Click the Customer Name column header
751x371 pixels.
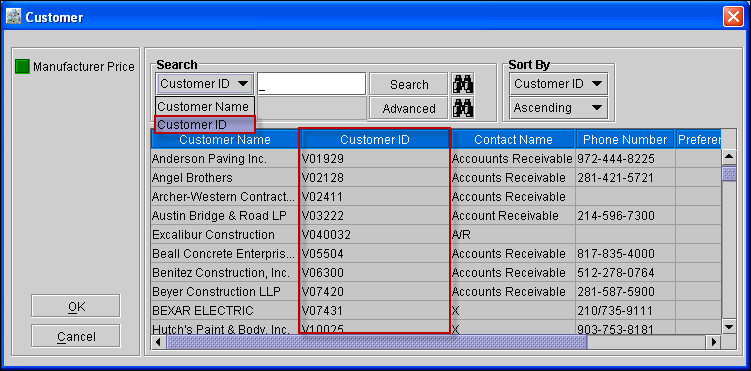tap(225, 139)
